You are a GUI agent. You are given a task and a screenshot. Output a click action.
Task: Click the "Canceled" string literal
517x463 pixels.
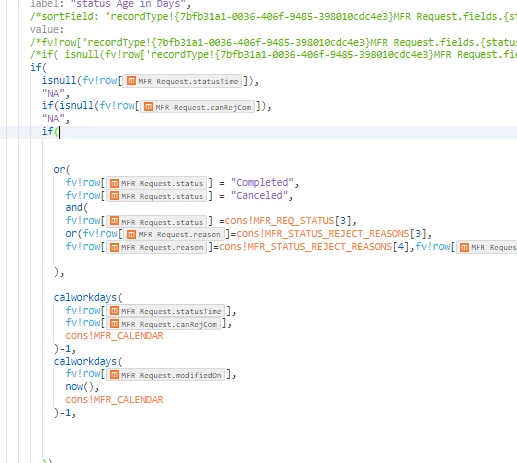pyautogui.click(x=259, y=195)
